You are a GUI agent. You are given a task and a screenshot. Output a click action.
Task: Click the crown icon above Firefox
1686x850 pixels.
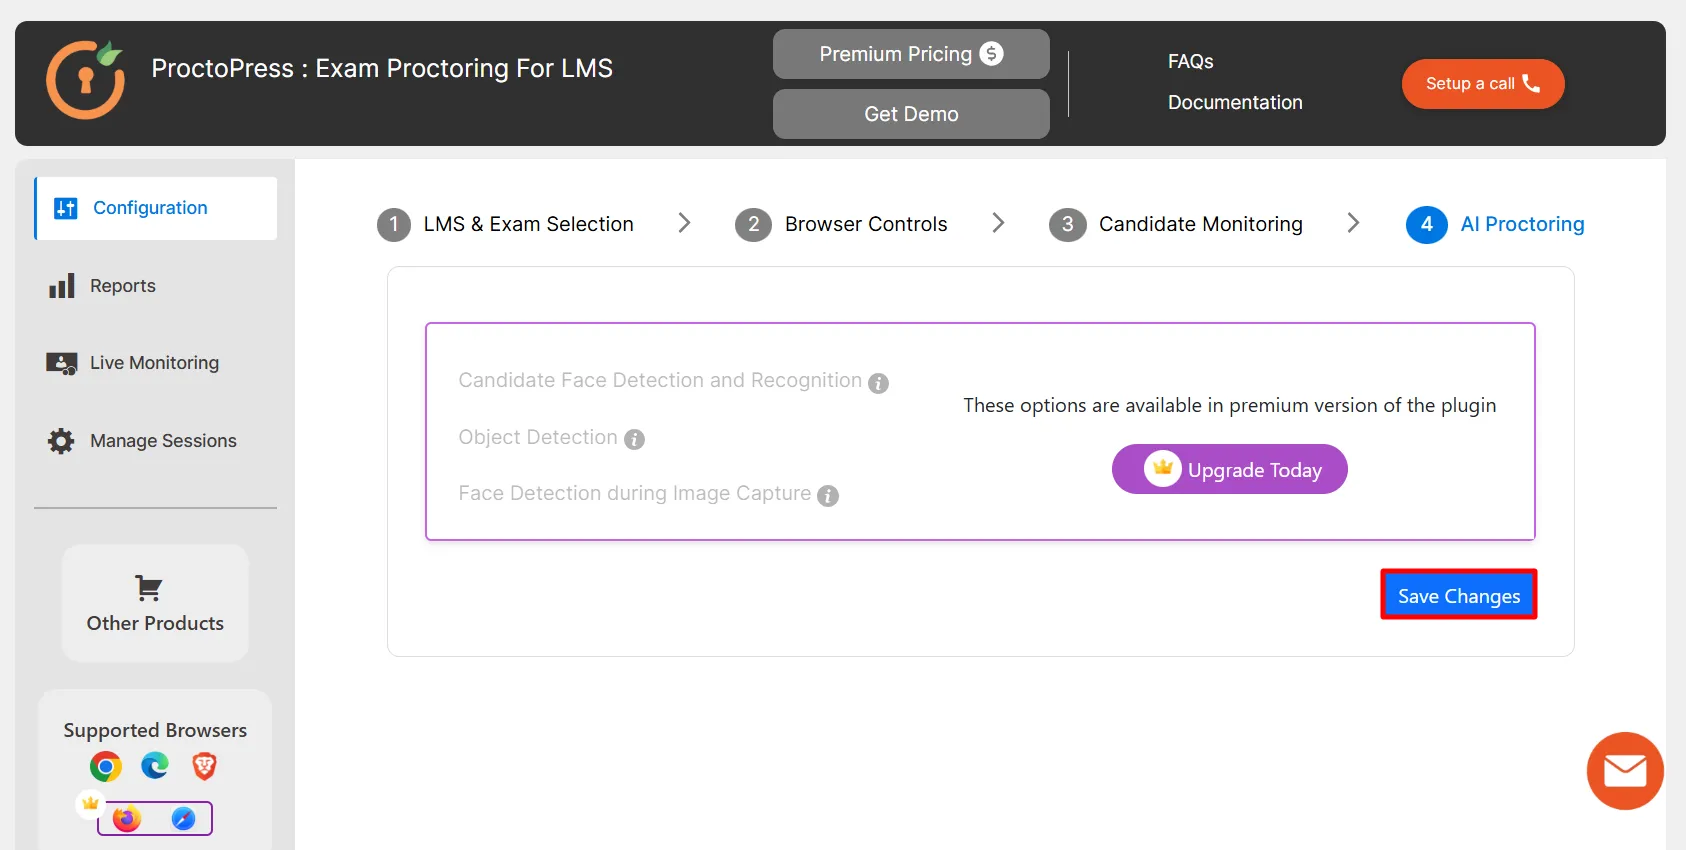pos(90,803)
